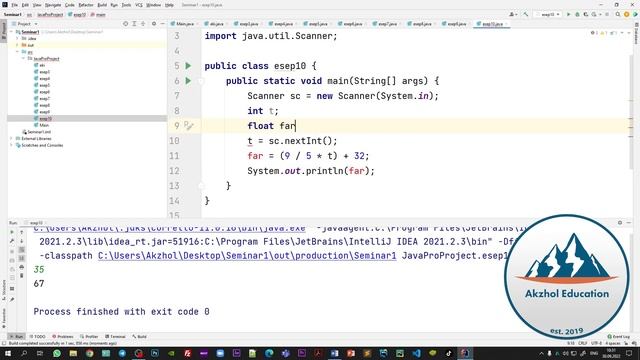Place cursor on line 11 far formula
This screenshot has width=640, height=360.
coord(308,156)
